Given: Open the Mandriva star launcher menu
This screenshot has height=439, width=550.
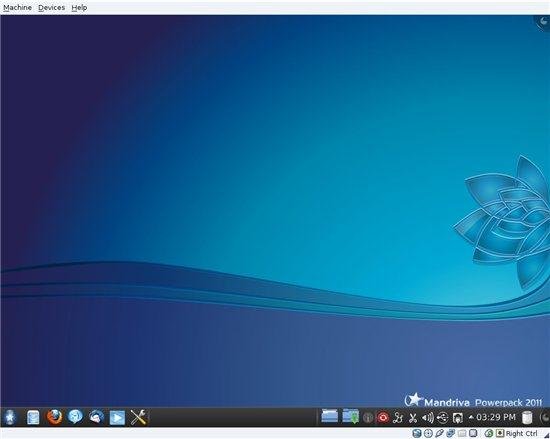Looking at the screenshot, I should (10, 417).
